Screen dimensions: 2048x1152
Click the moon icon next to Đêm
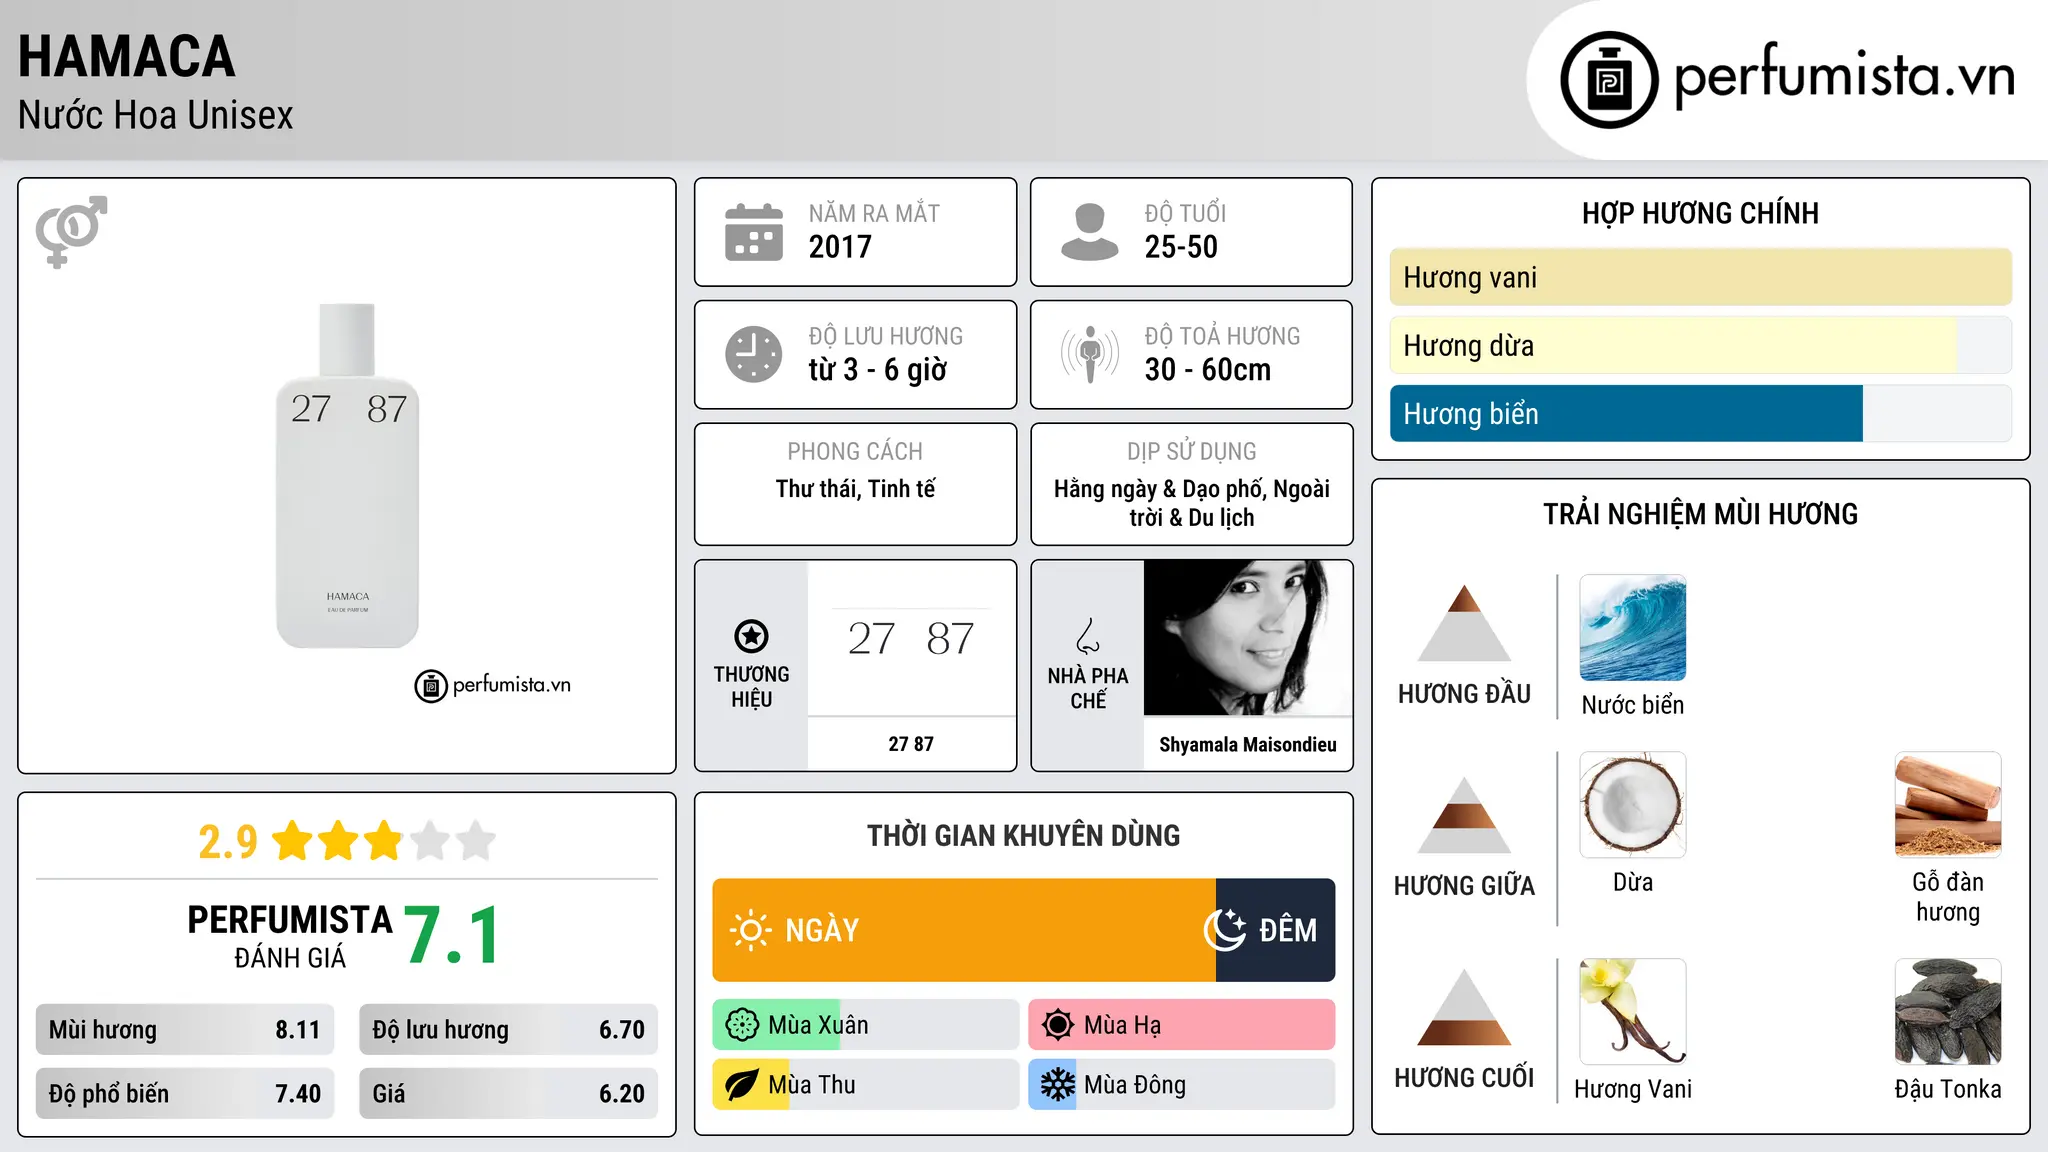pos(1225,930)
